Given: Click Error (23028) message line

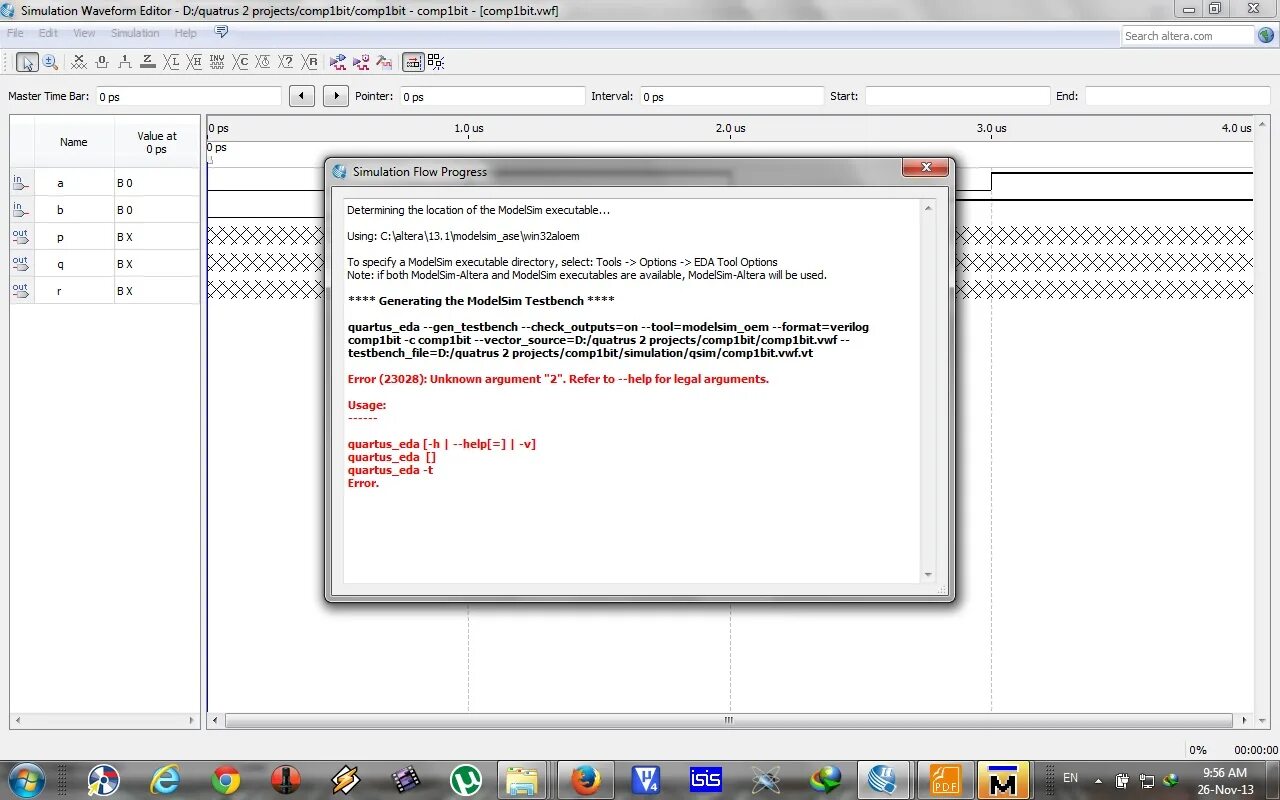Looking at the screenshot, I should click(x=558, y=379).
